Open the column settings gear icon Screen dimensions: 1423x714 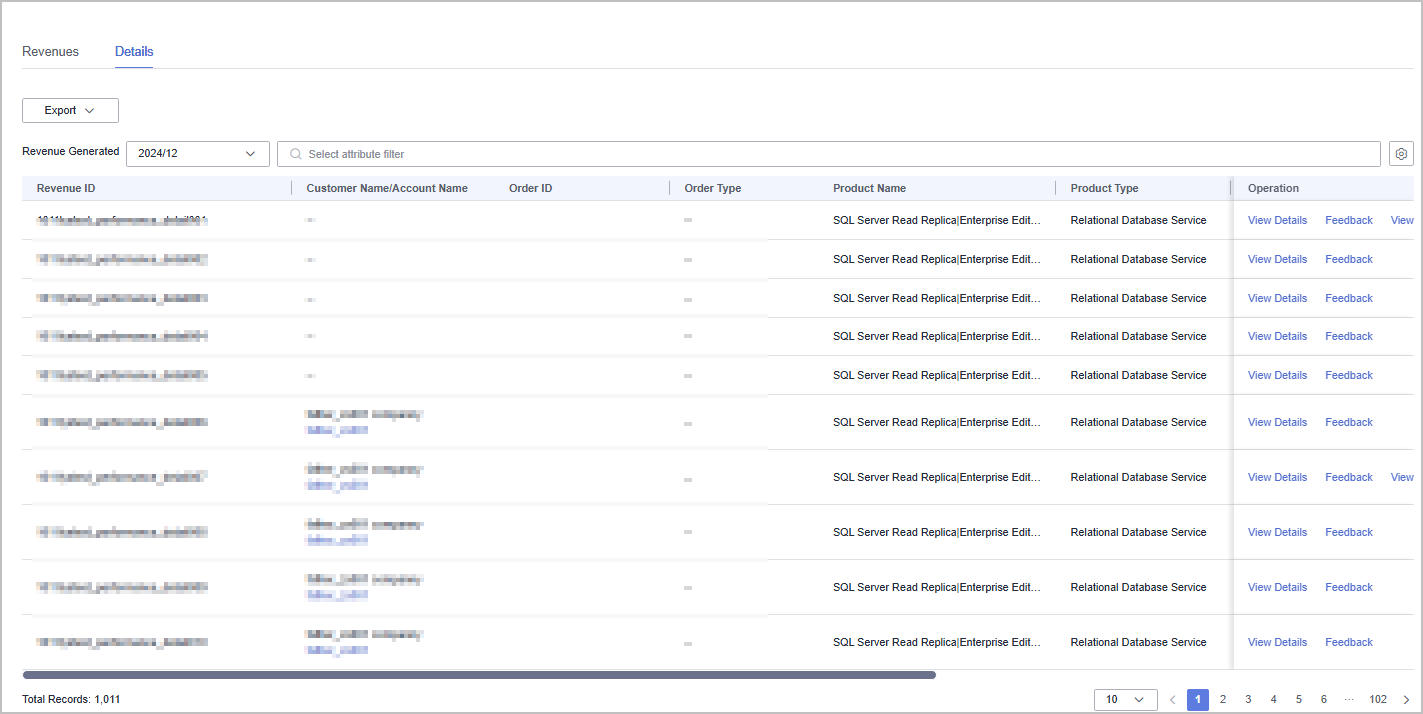pyautogui.click(x=1401, y=154)
